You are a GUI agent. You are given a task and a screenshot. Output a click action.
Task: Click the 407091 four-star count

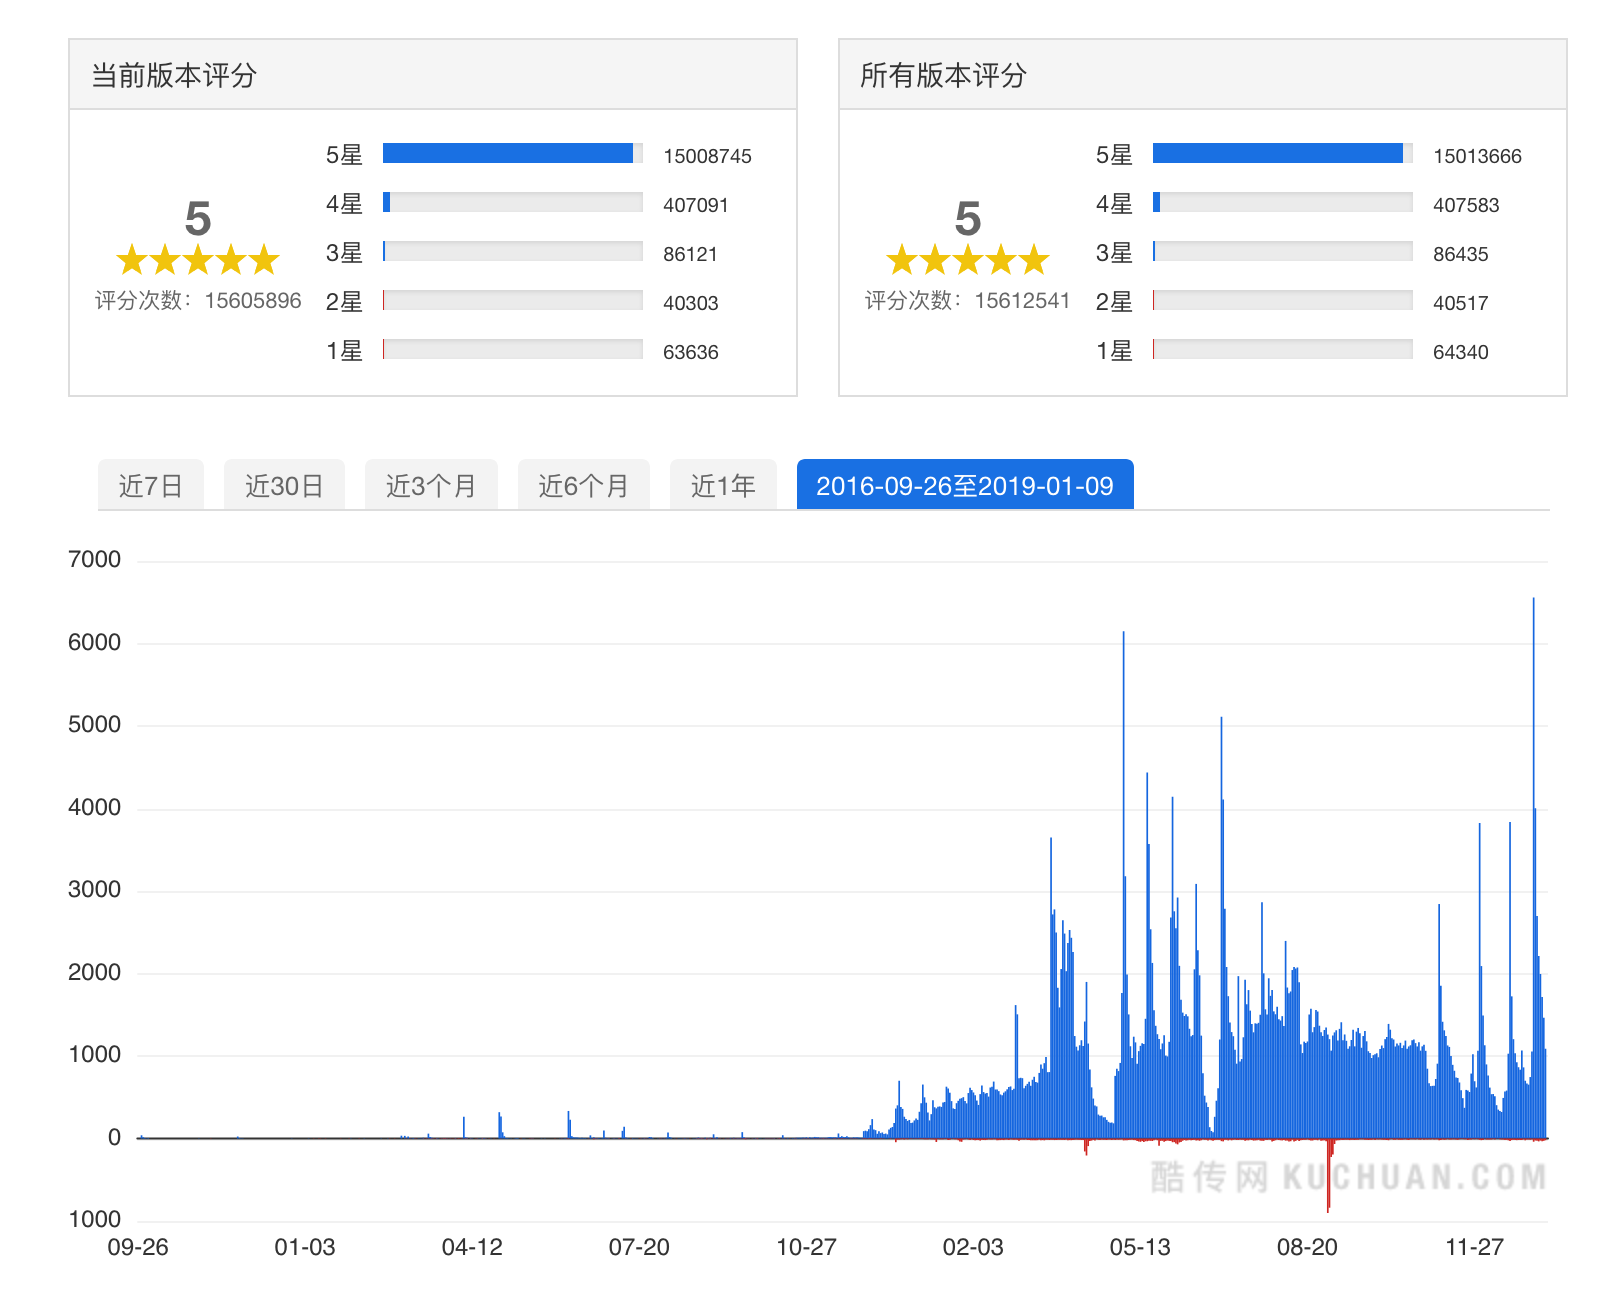[696, 205]
